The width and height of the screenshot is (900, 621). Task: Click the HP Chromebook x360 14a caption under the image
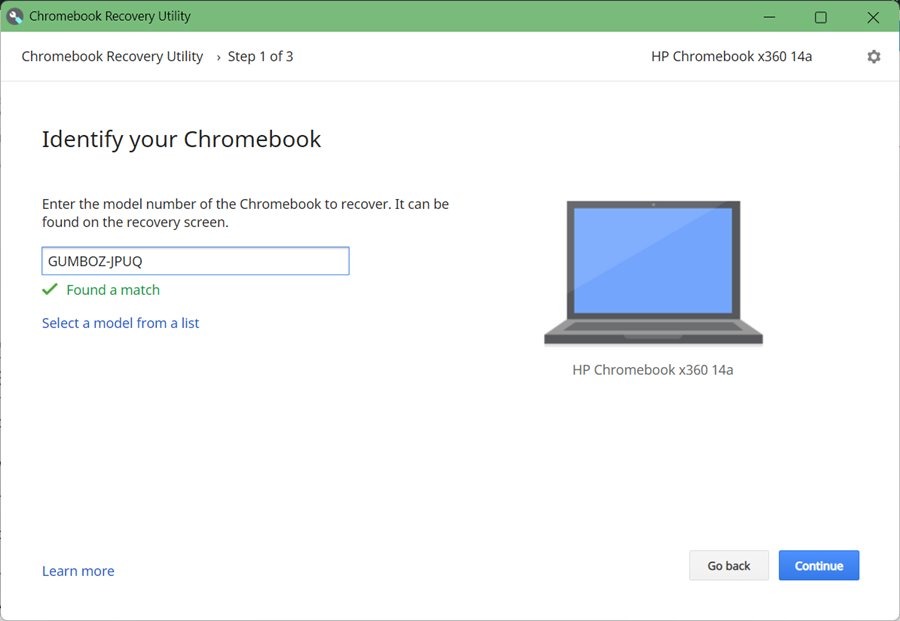pyautogui.click(x=653, y=369)
